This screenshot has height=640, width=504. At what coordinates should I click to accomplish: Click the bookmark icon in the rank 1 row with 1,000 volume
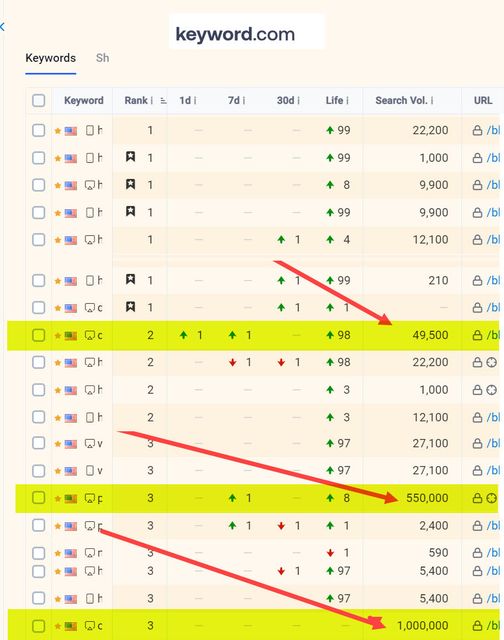pos(131,156)
